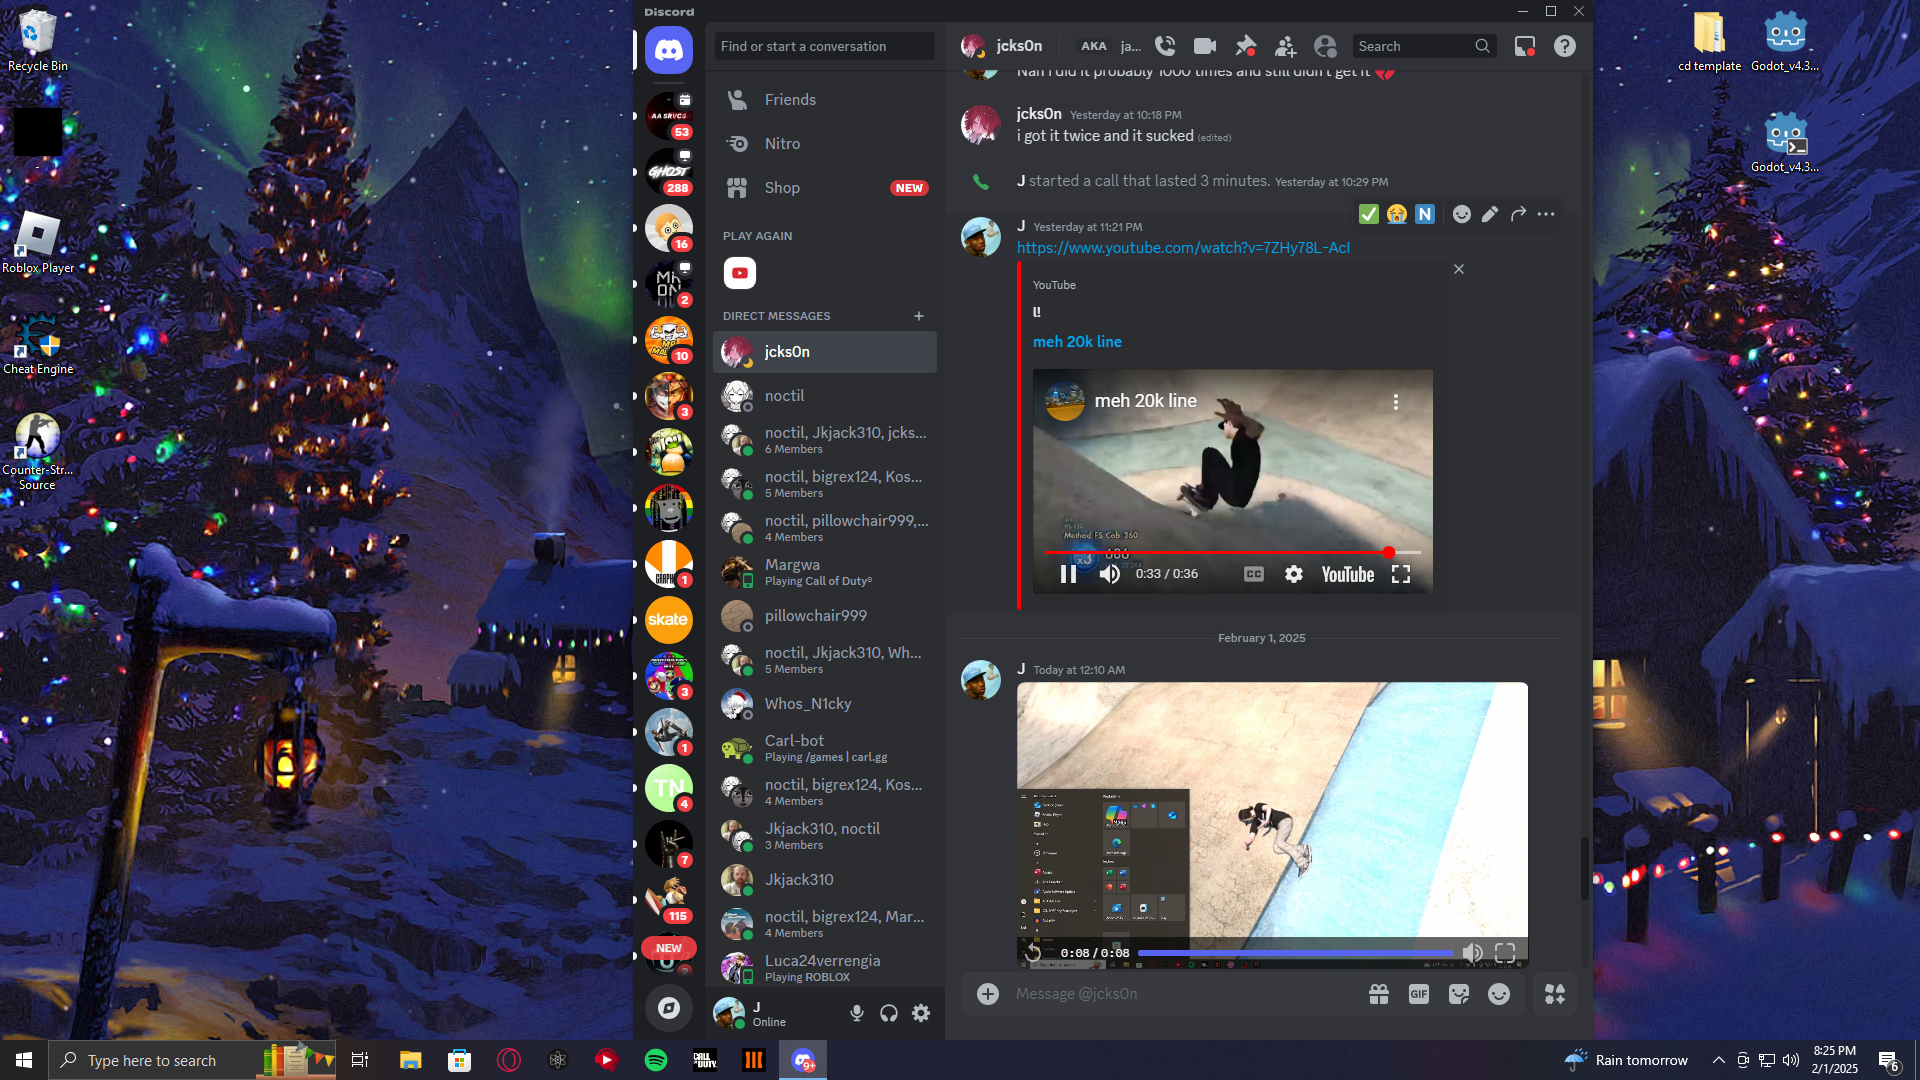Open User Settings gear
Viewport: 1920px width, 1080px height.
point(921,1013)
